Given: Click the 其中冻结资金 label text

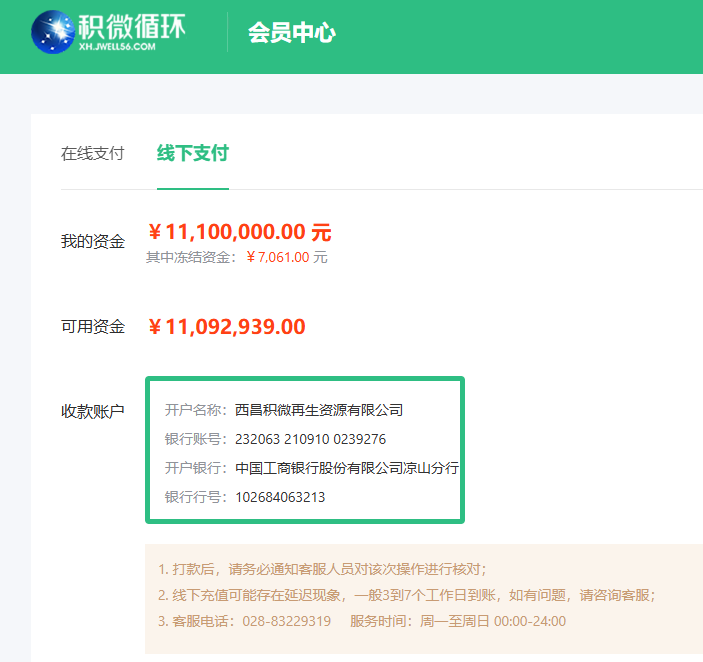Looking at the screenshot, I should (x=191, y=258).
